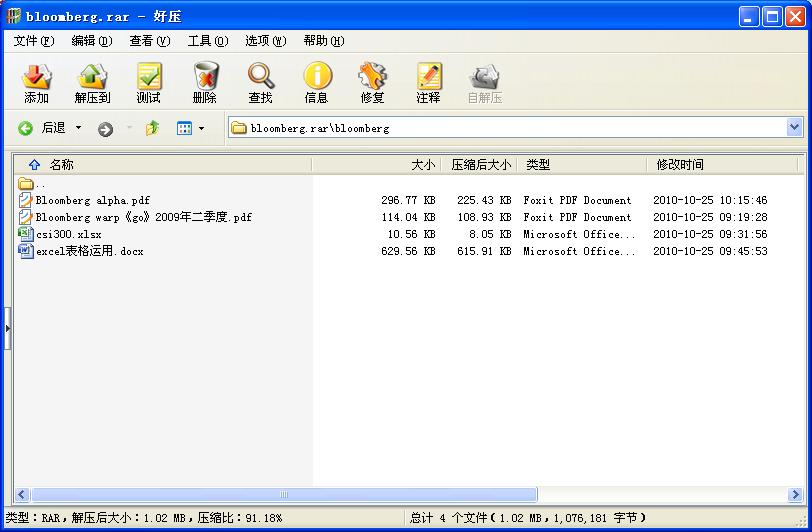Click the 好压 app icon in title bar

[x=13, y=16]
